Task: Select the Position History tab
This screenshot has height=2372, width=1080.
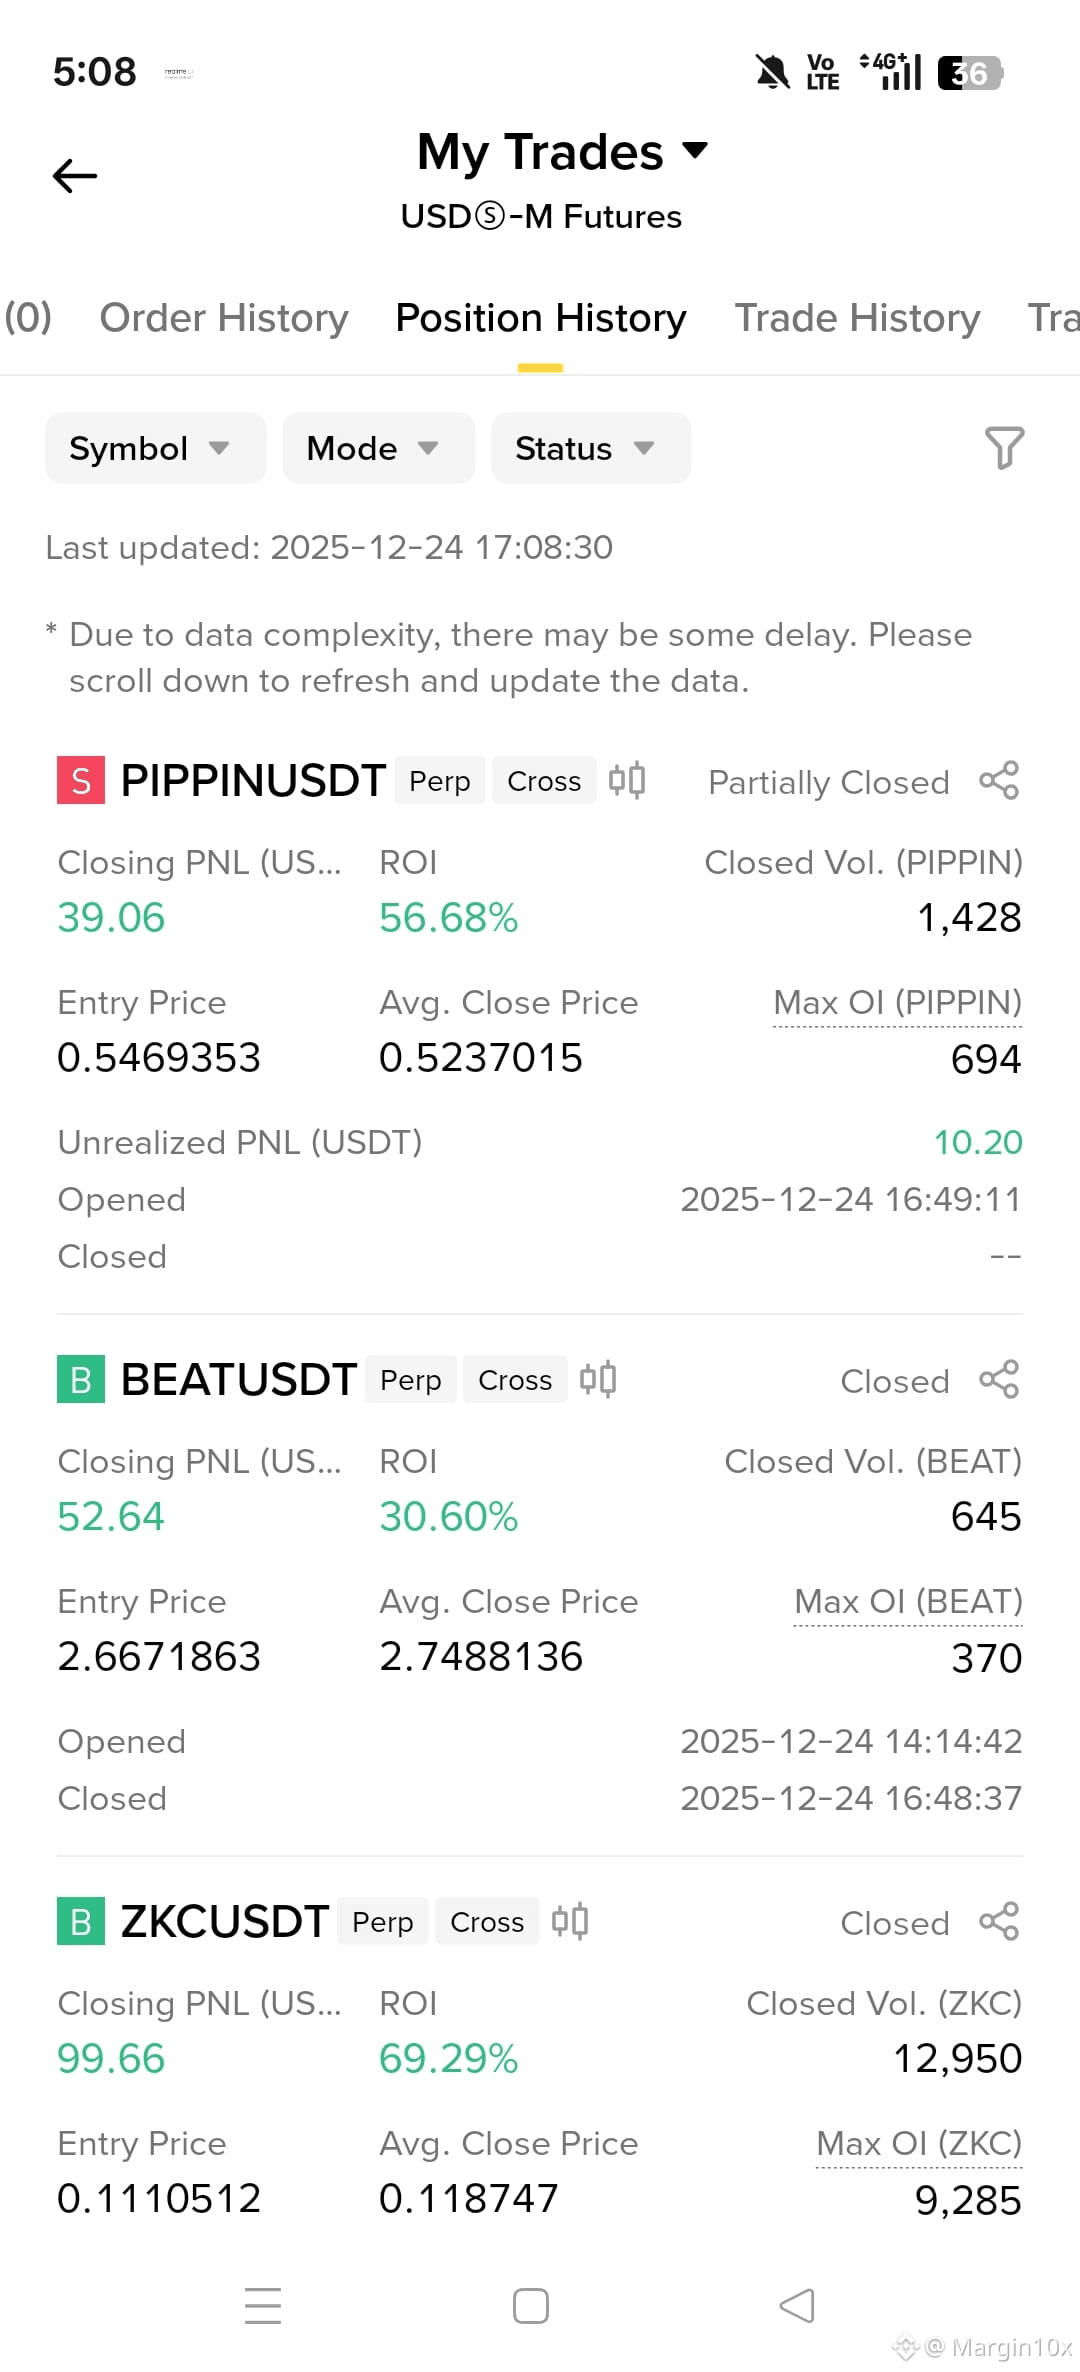Action: [541, 318]
